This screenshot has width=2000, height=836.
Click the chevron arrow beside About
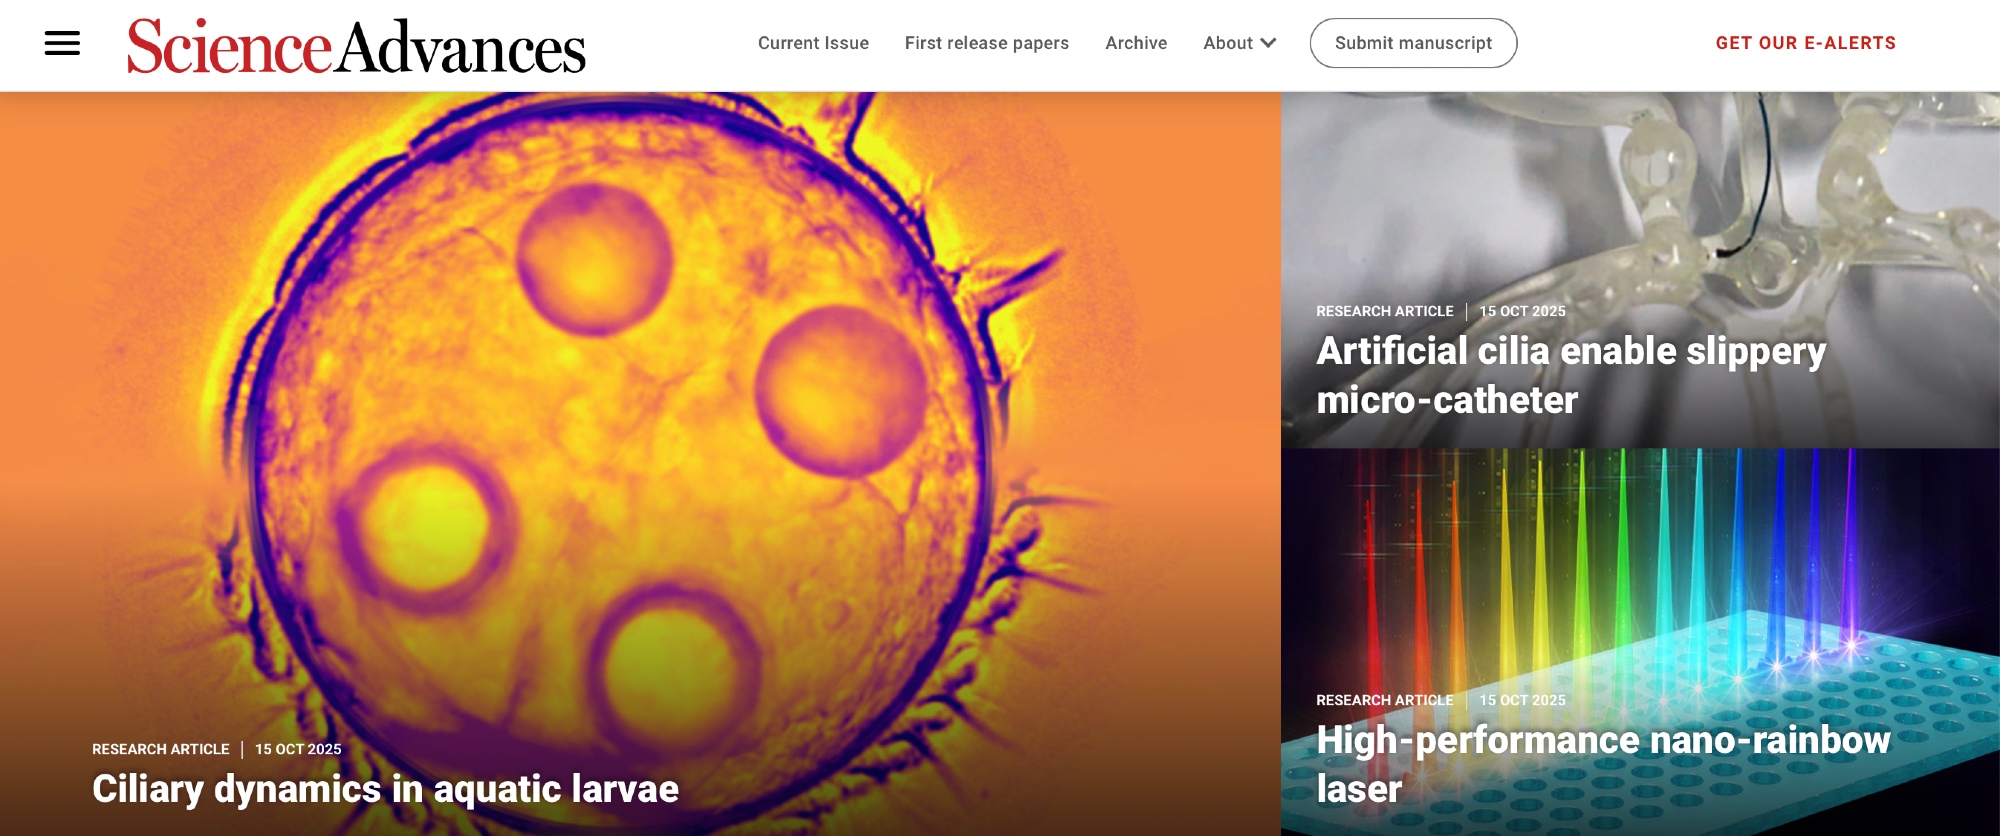(x=1268, y=43)
